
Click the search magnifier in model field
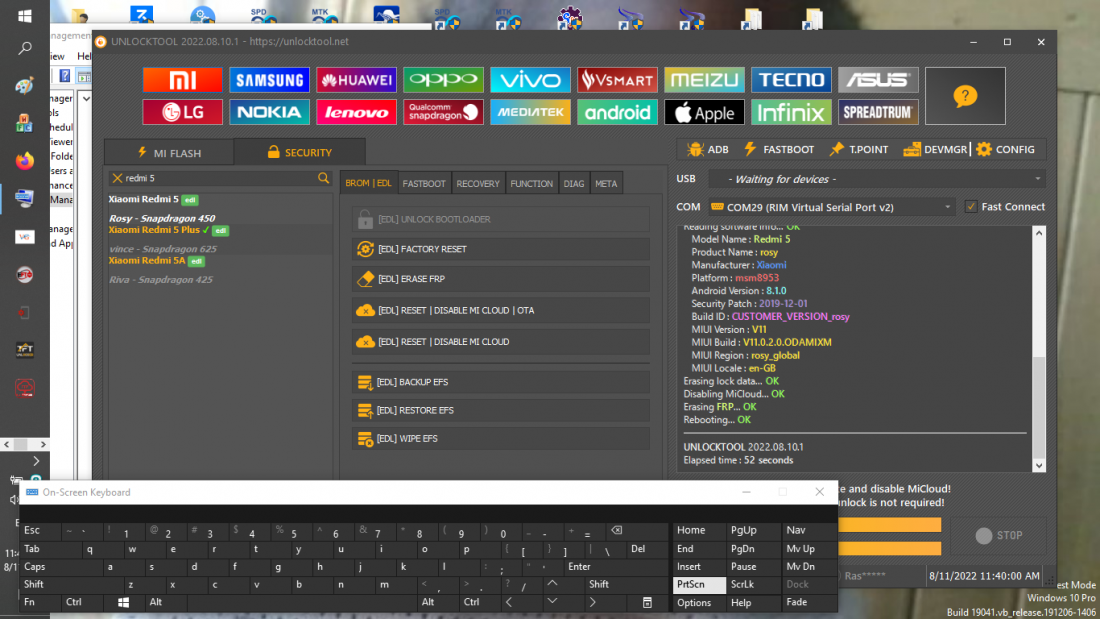click(323, 178)
